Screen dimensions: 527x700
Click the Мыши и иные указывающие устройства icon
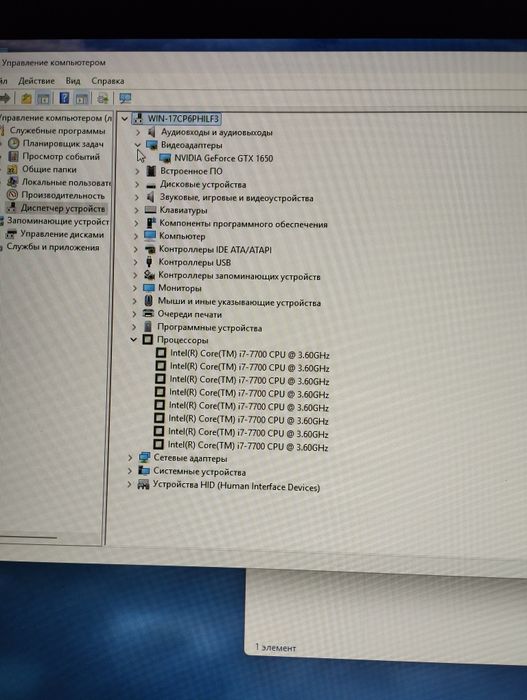149,301
